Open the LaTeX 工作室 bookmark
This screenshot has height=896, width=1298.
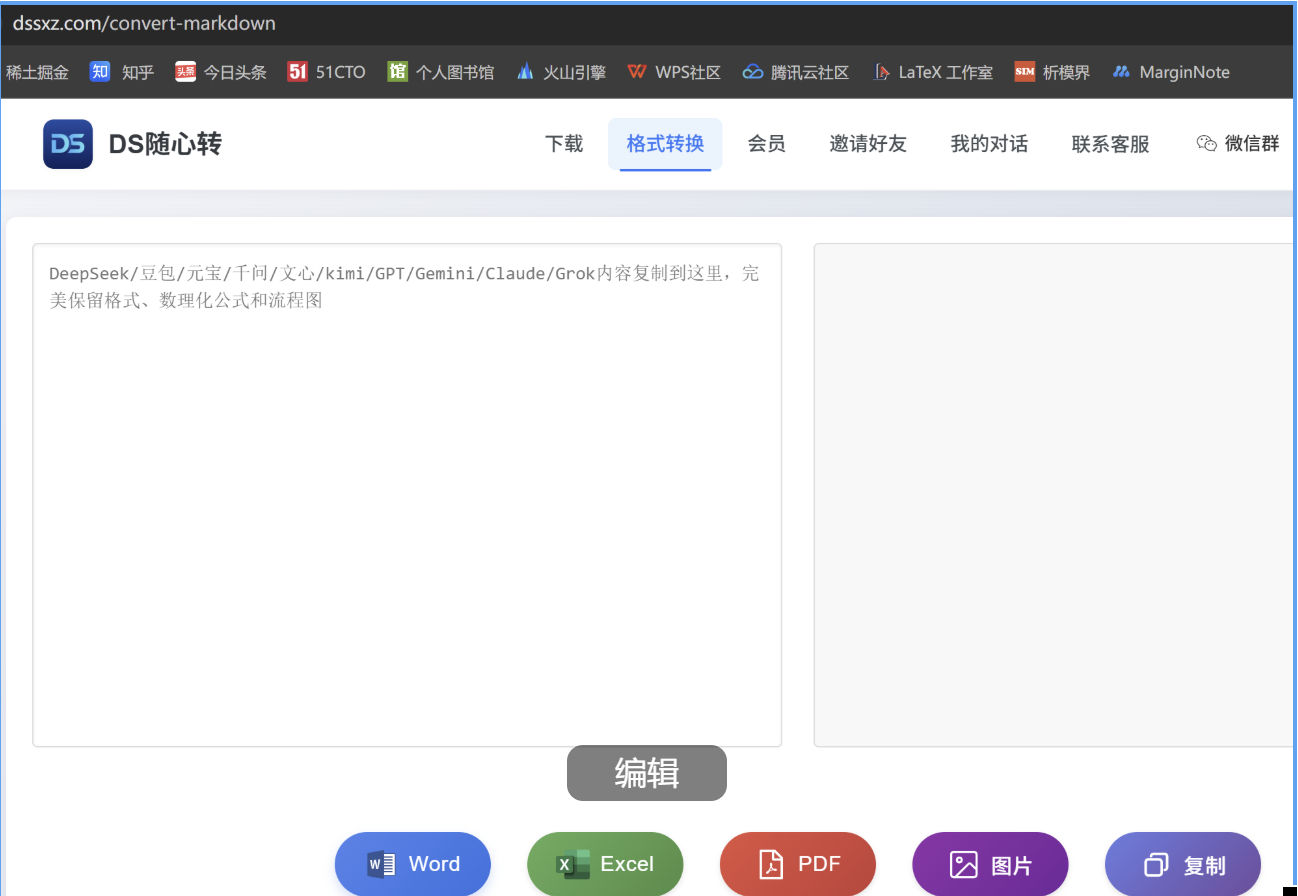932,72
